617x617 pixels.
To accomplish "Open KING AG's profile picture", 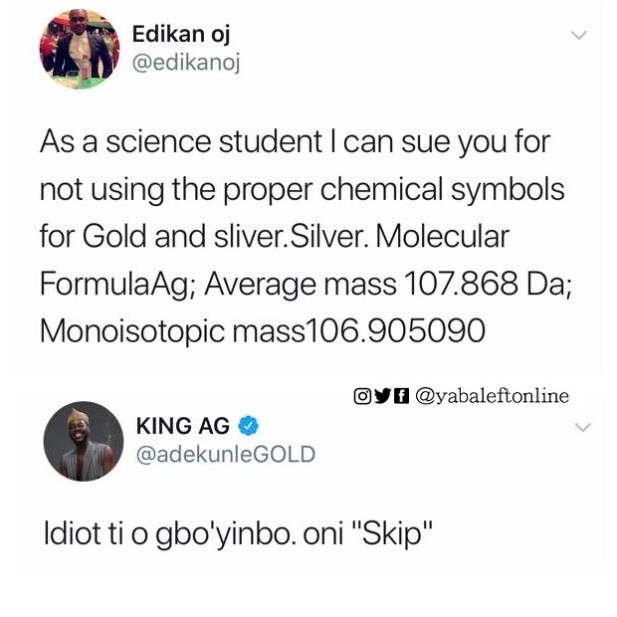I will 83,442.
